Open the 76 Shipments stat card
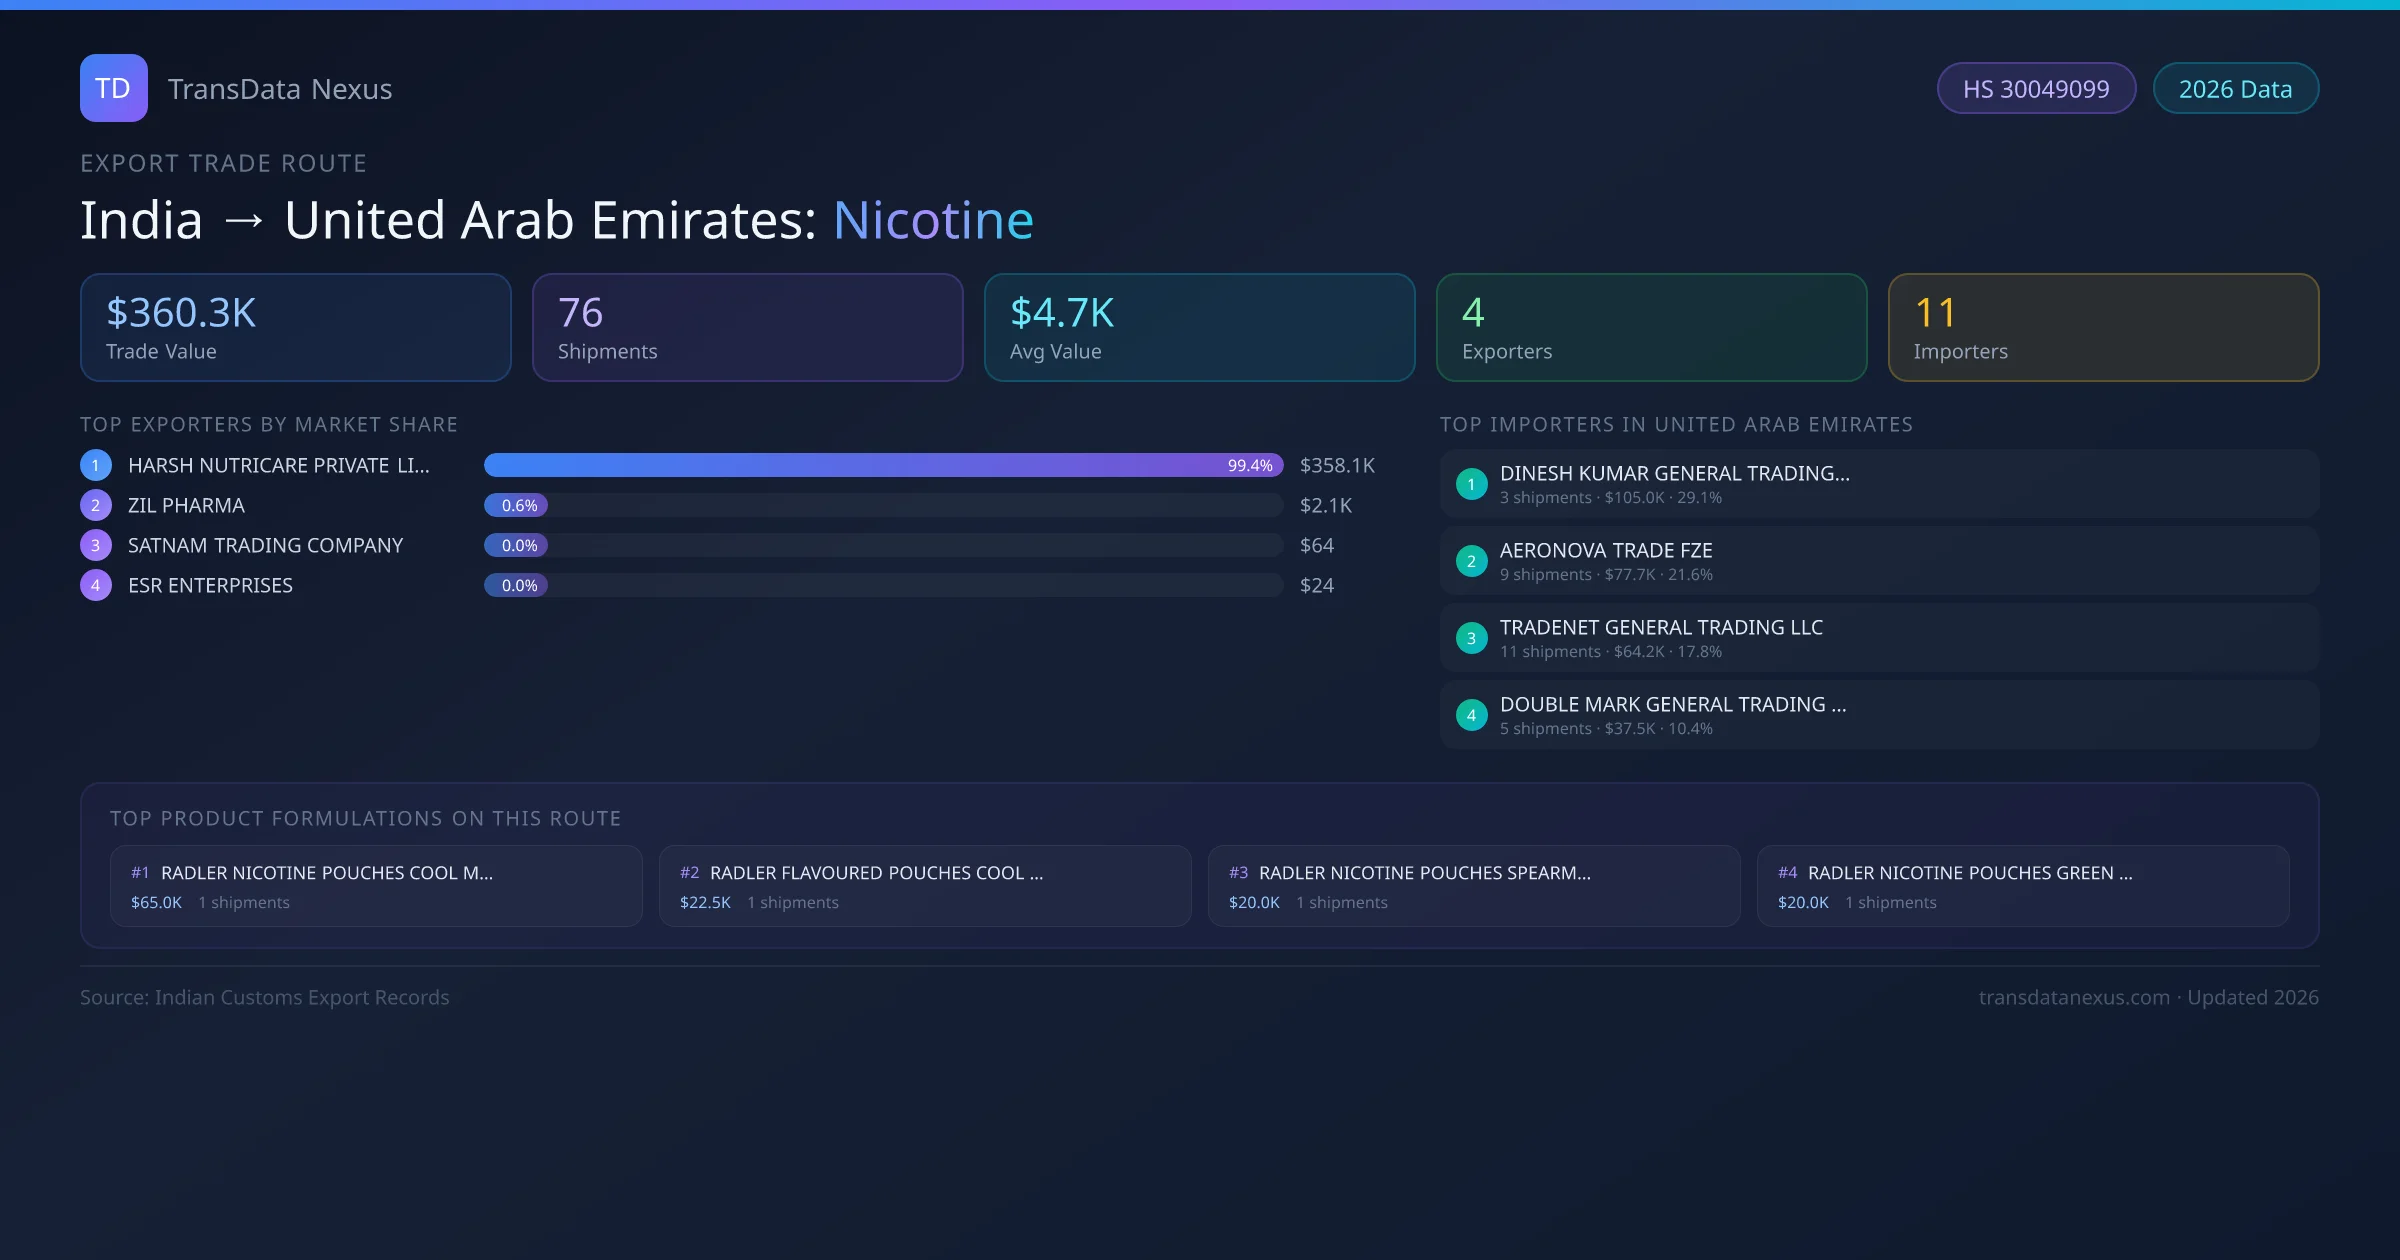This screenshot has width=2400, height=1260. [747, 328]
